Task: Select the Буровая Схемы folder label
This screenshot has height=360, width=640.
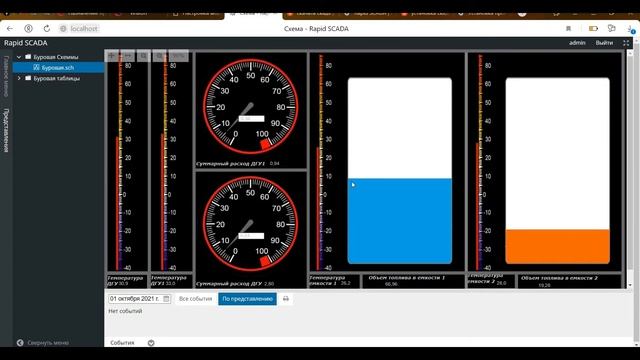Action: click(x=56, y=57)
